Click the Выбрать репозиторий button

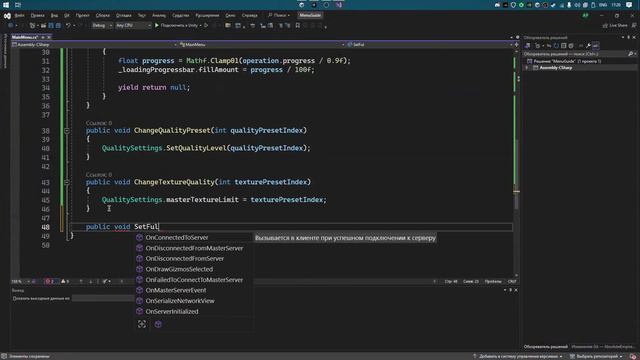[x=596, y=356]
